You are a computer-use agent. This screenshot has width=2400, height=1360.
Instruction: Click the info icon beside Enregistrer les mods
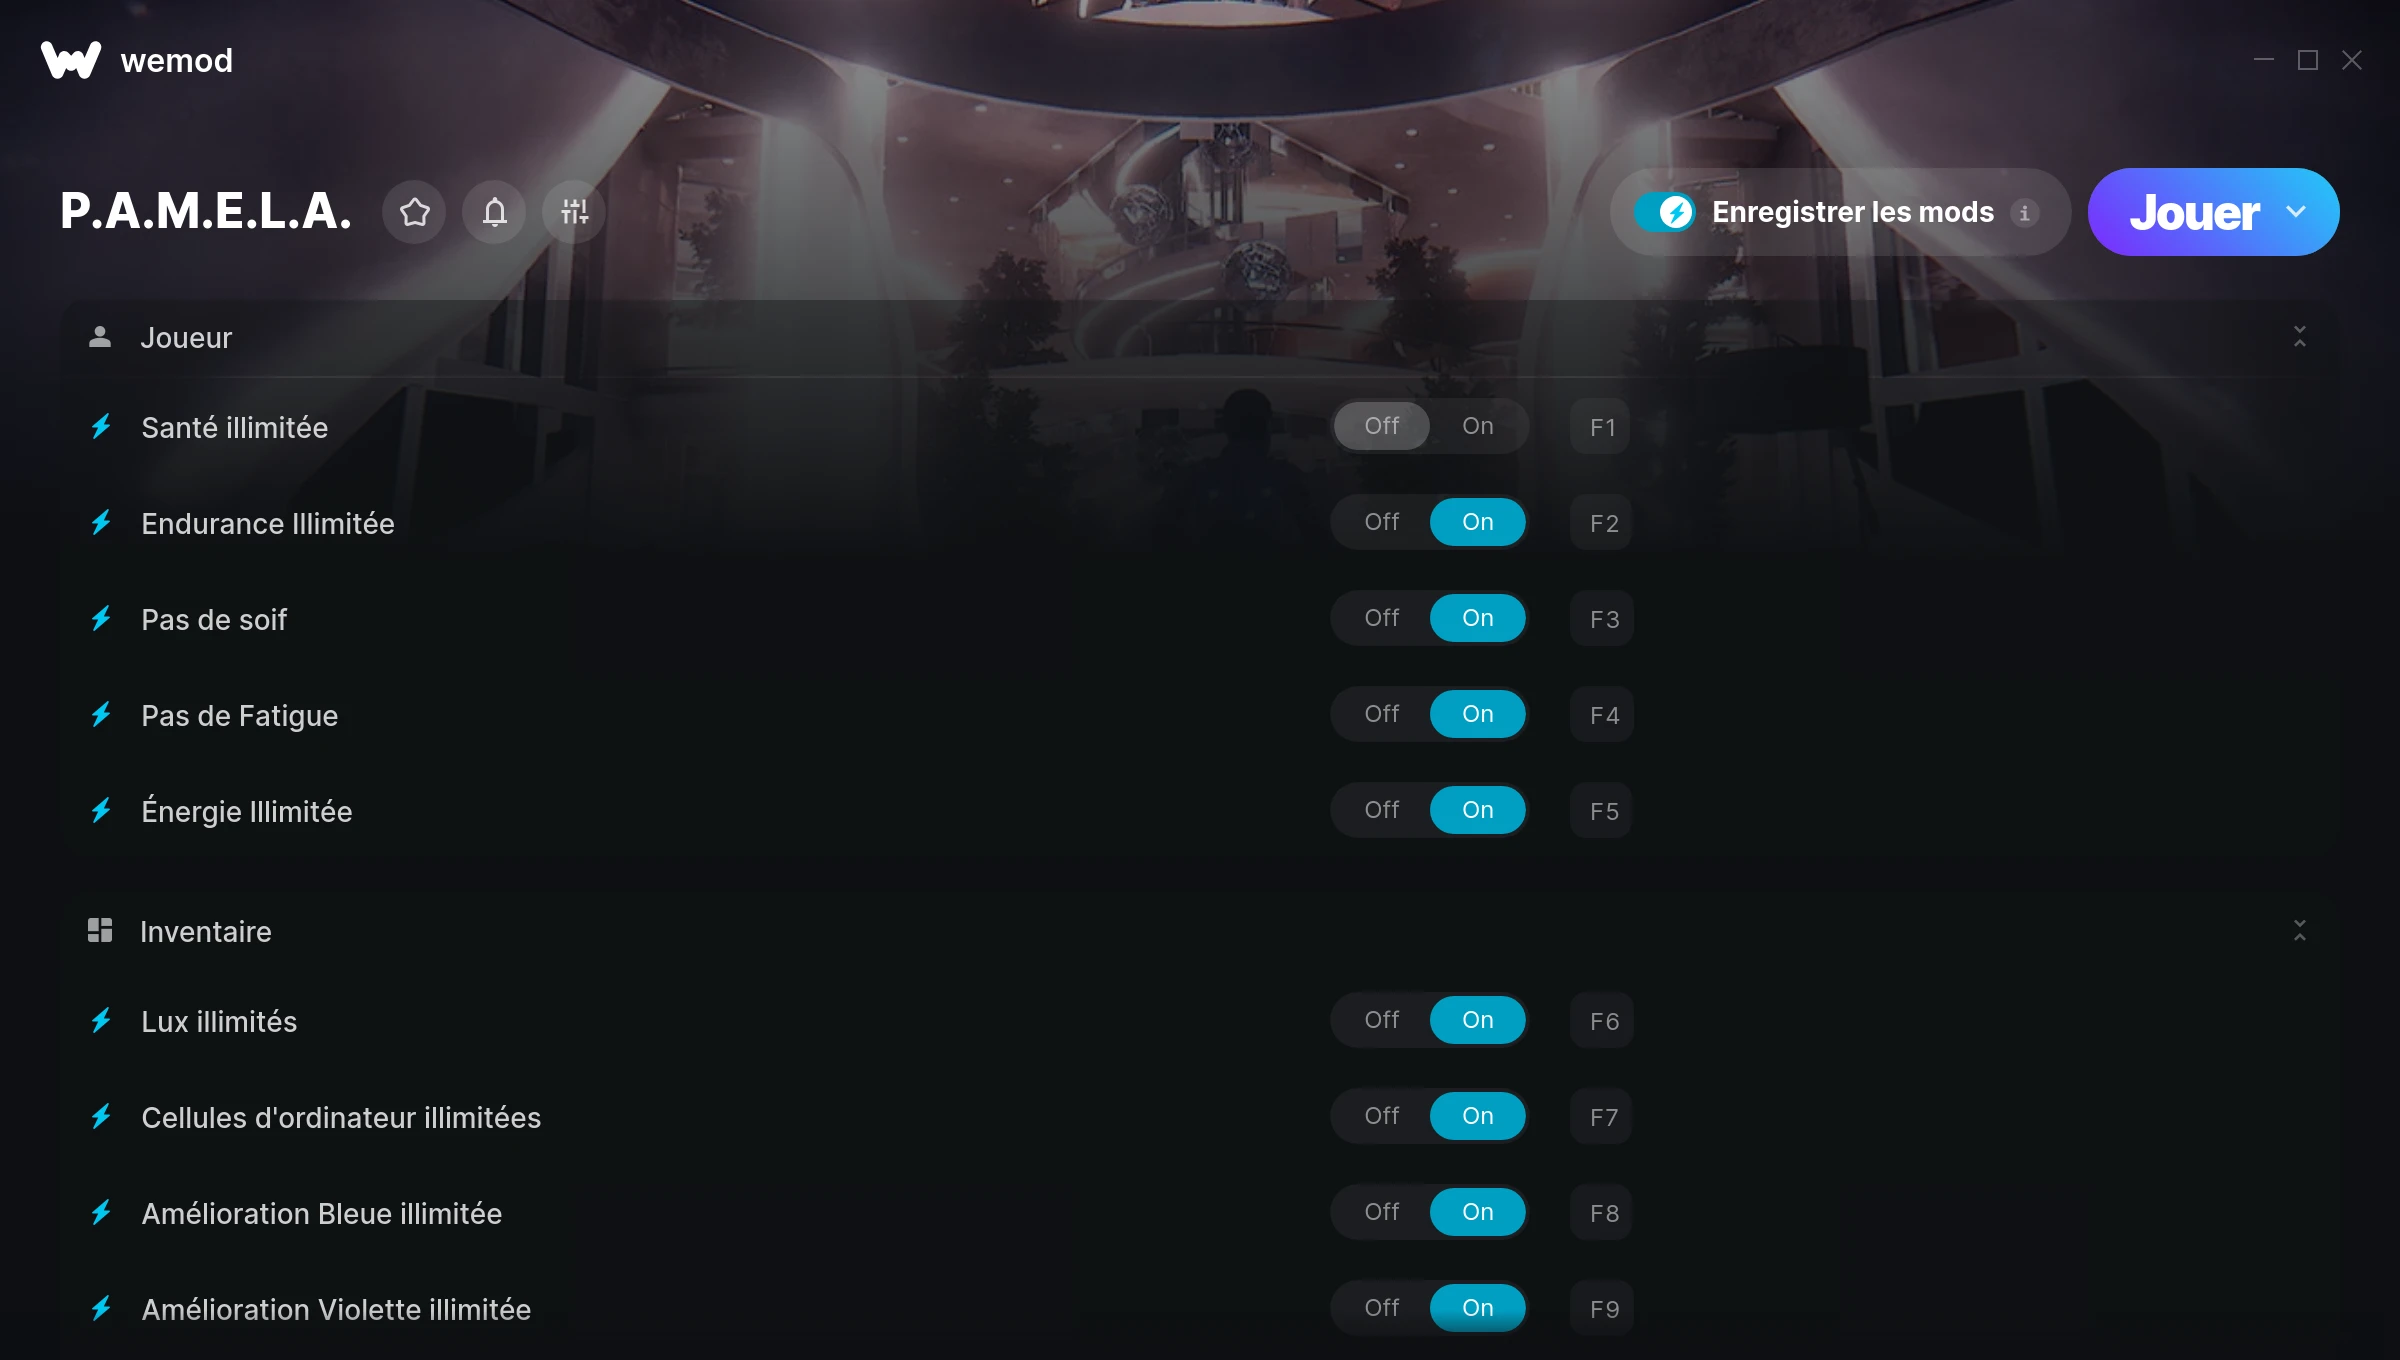pos(2025,213)
